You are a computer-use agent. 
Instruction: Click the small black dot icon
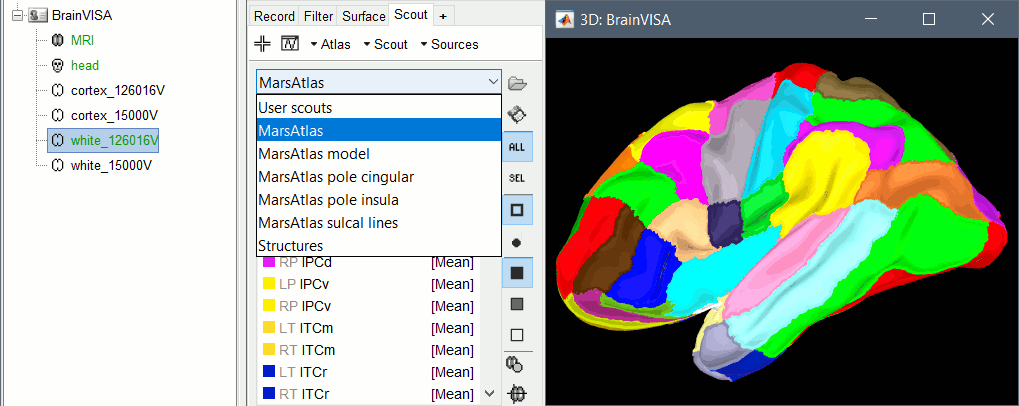[x=517, y=241]
